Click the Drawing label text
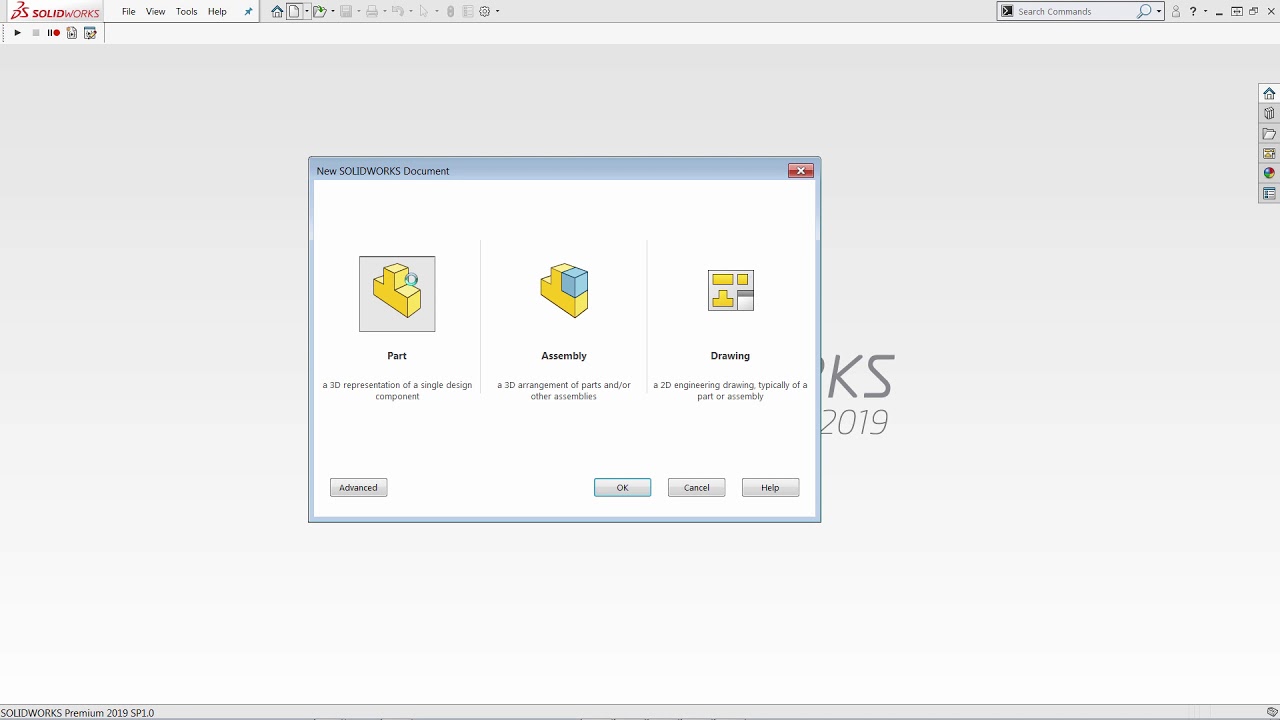This screenshot has height=720, width=1280. 730,356
